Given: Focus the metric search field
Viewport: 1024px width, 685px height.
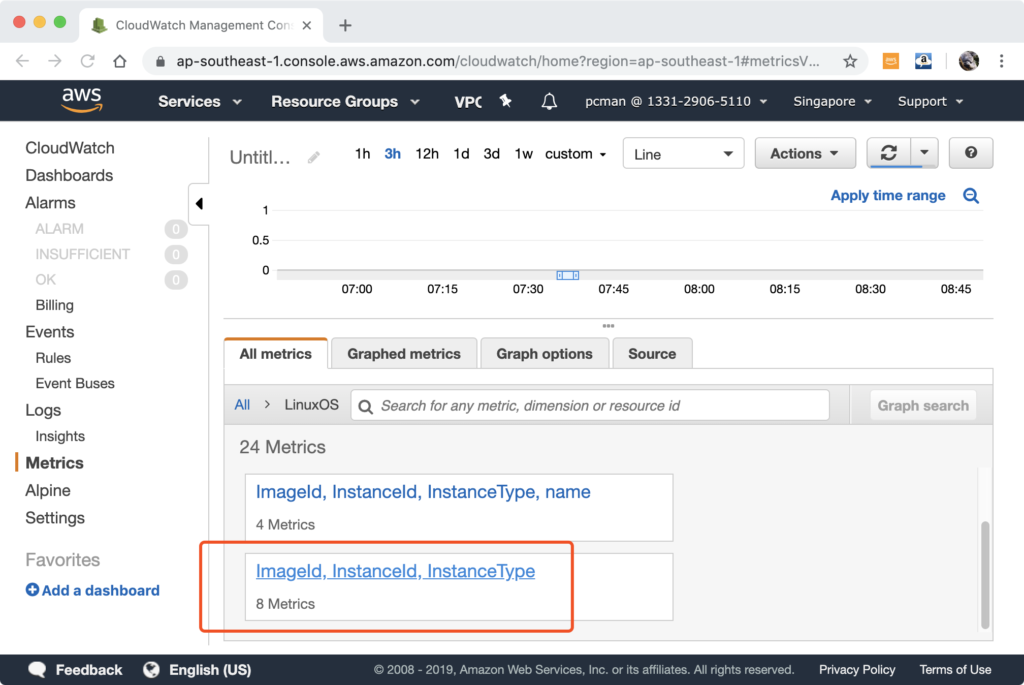Looking at the screenshot, I should [590, 406].
